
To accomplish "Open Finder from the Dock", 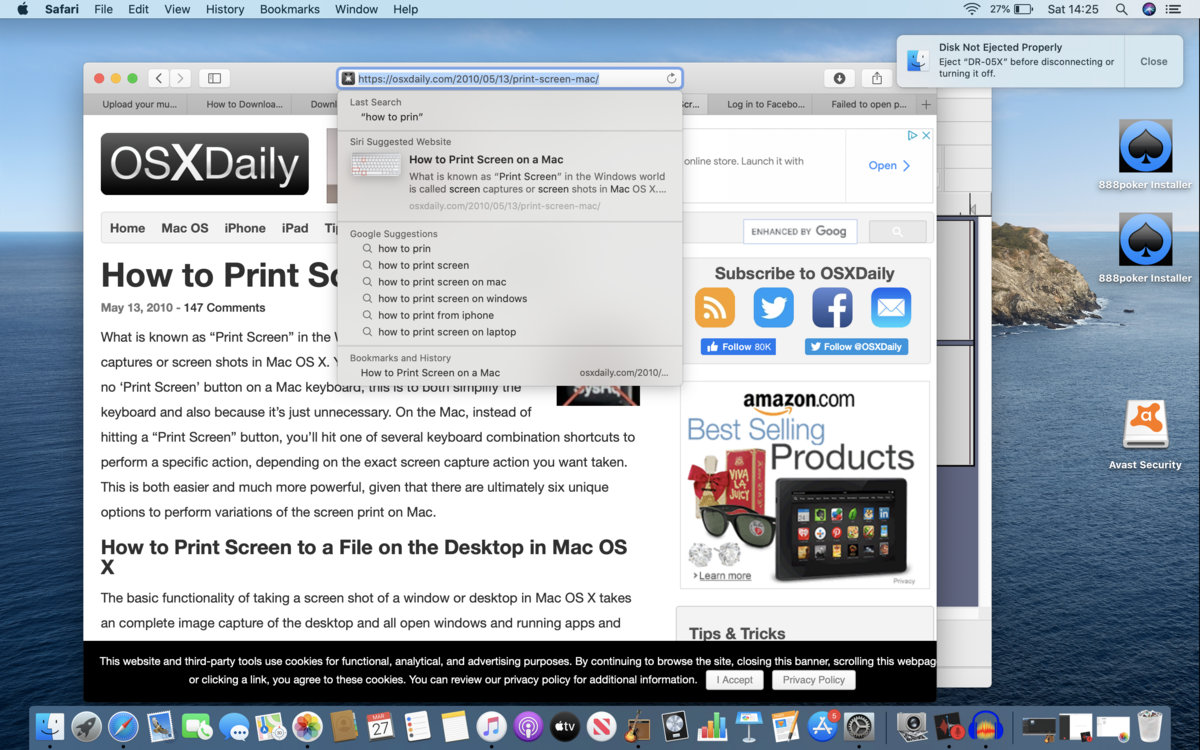I will (50, 726).
